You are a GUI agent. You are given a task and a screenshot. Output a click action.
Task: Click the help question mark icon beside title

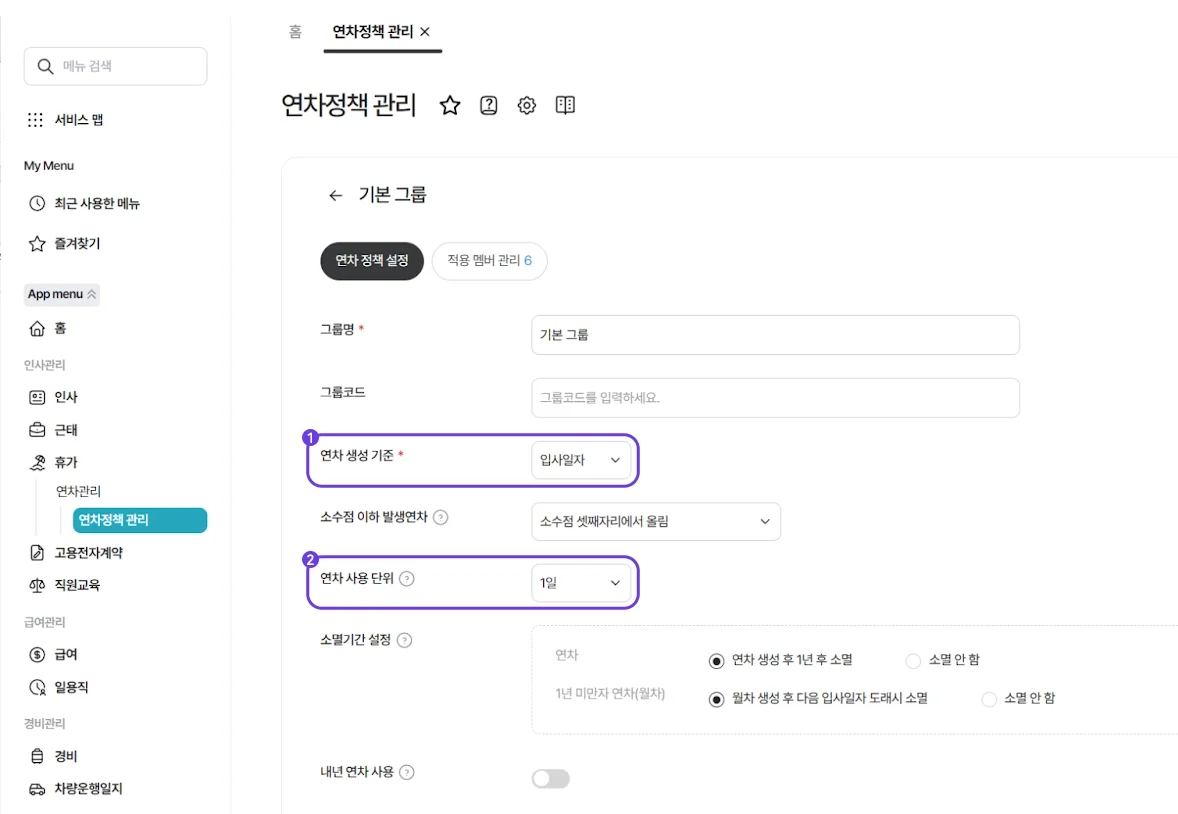[x=488, y=105]
